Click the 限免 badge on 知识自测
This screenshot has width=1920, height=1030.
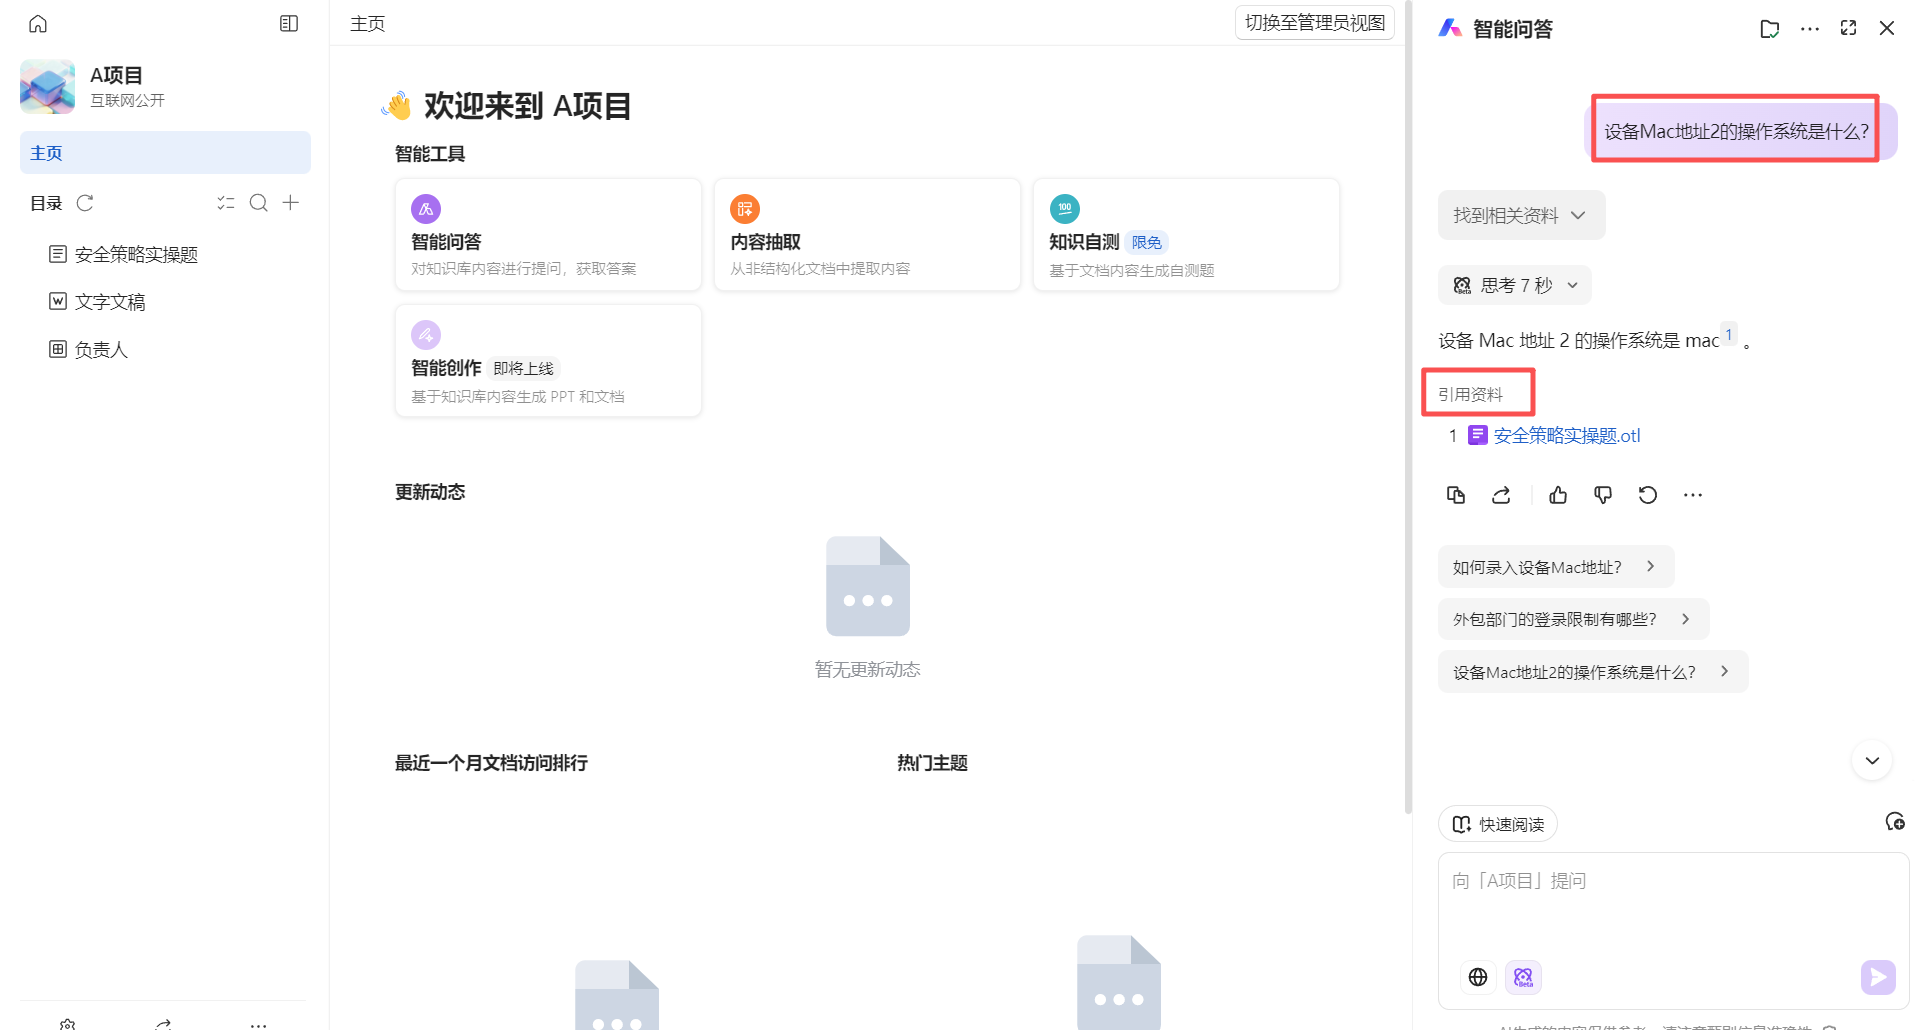[1147, 242]
